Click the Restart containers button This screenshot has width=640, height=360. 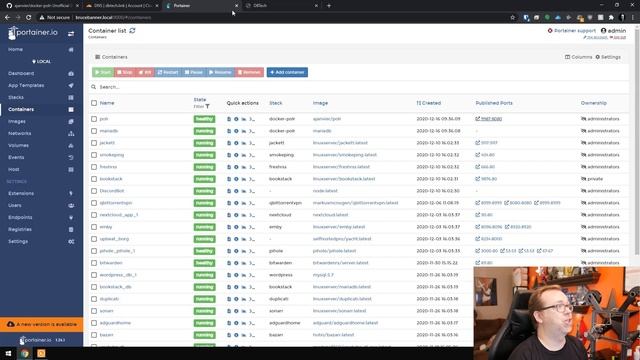pyautogui.click(x=168, y=72)
